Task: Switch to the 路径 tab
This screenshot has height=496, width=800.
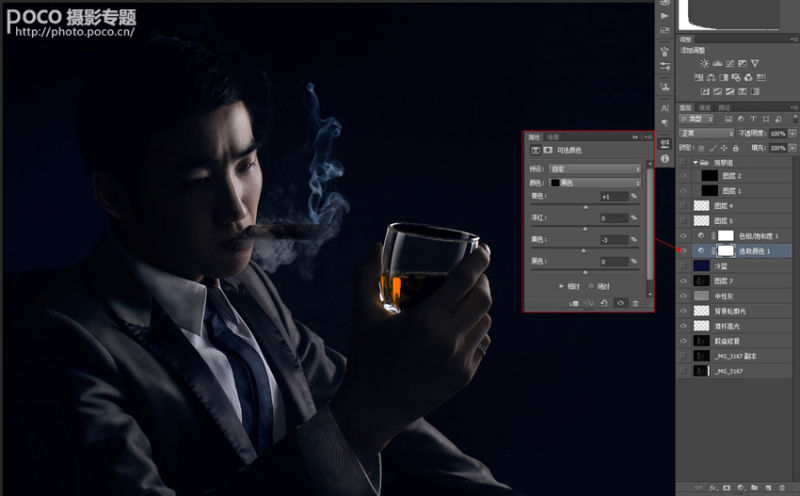Action: [x=725, y=106]
